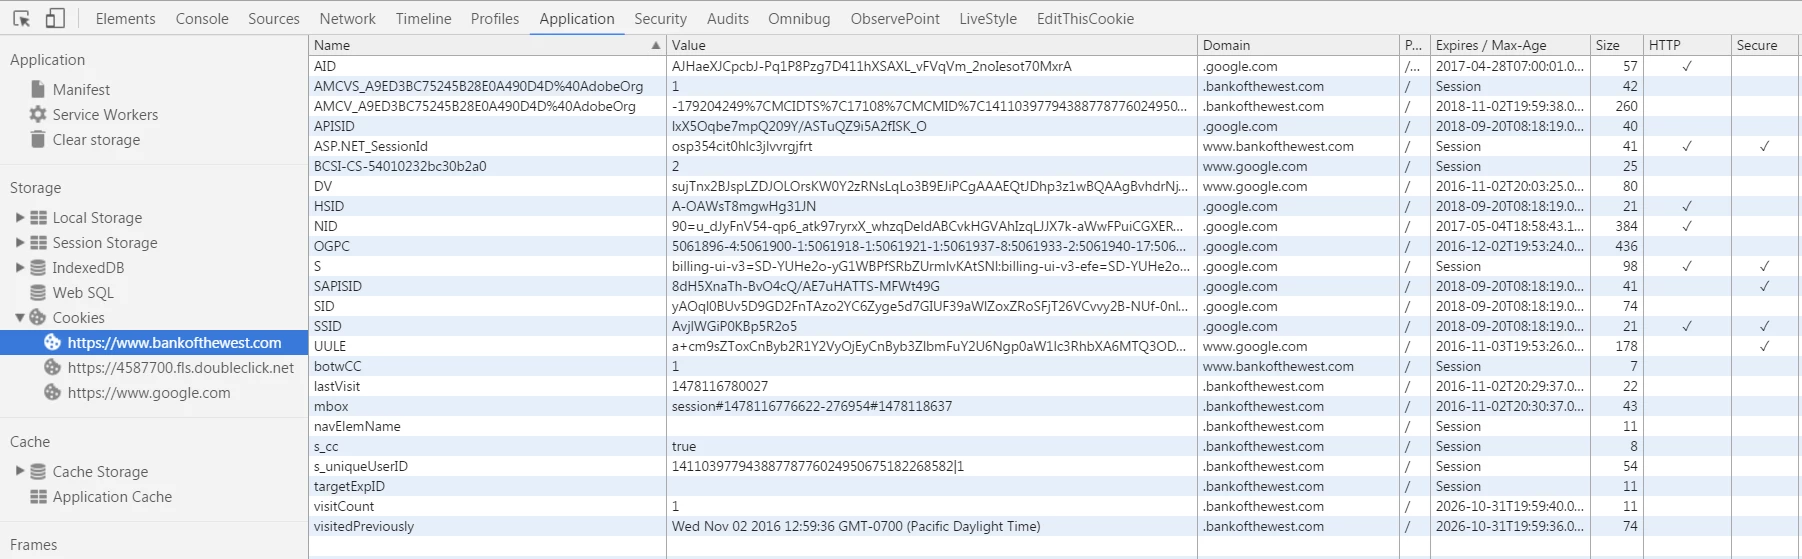Select the lastVisit cookie row
Screen dimensions: 1802x559
[x=1054, y=386]
